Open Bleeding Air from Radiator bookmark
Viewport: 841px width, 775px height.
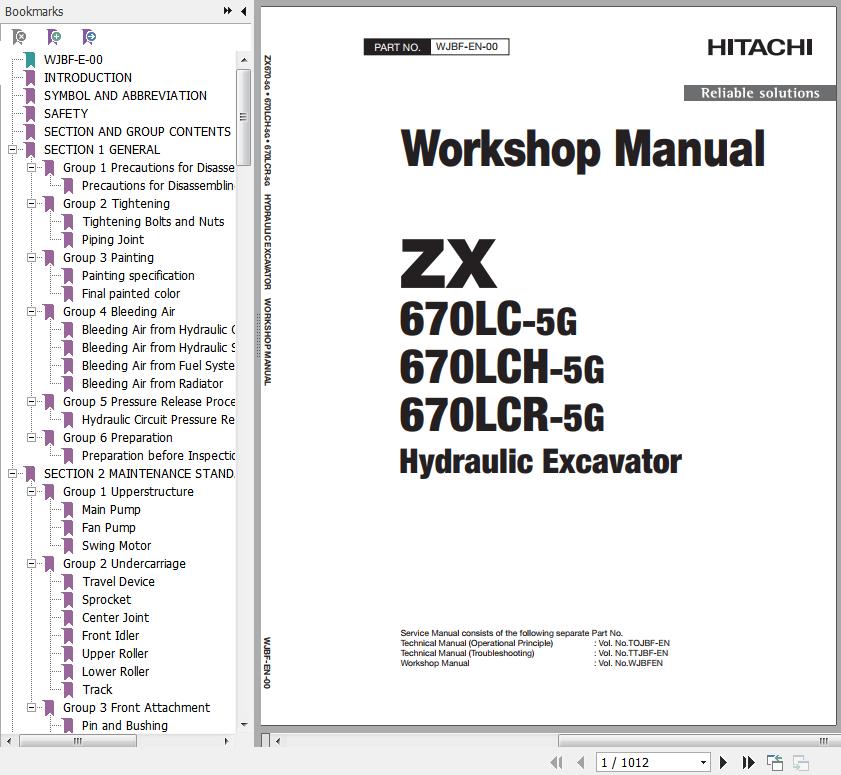tap(152, 383)
